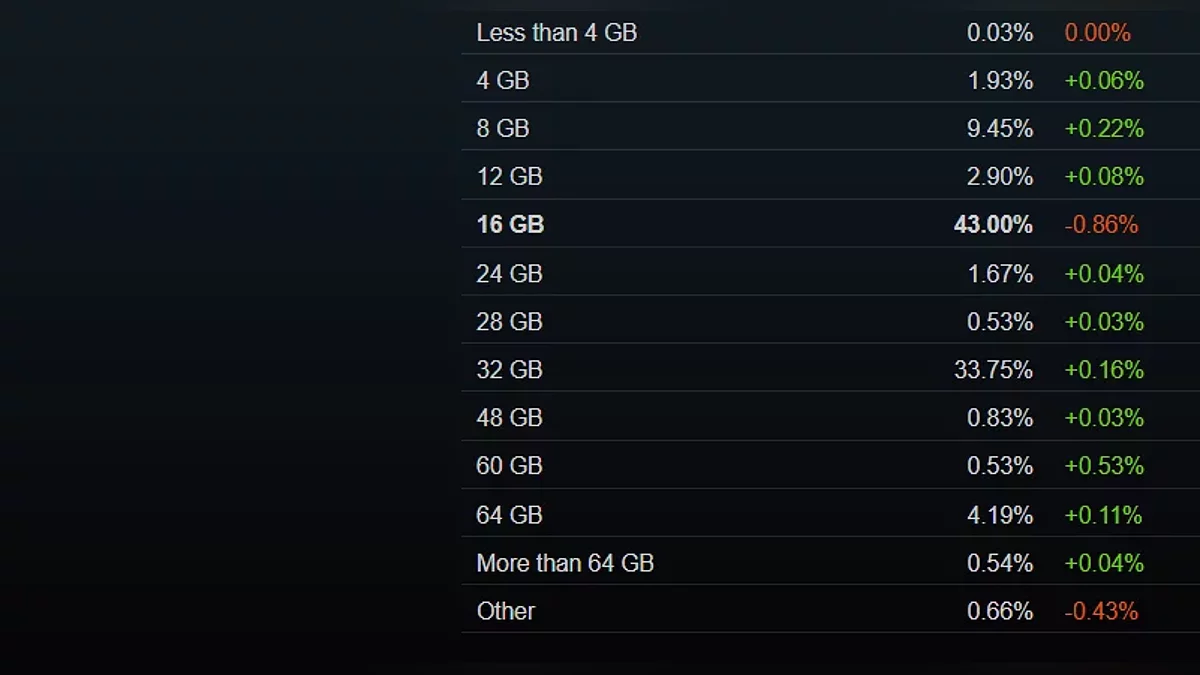Select the 32 GB row label
The width and height of the screenshot is (1200, 675).
(x=509, y=370)
